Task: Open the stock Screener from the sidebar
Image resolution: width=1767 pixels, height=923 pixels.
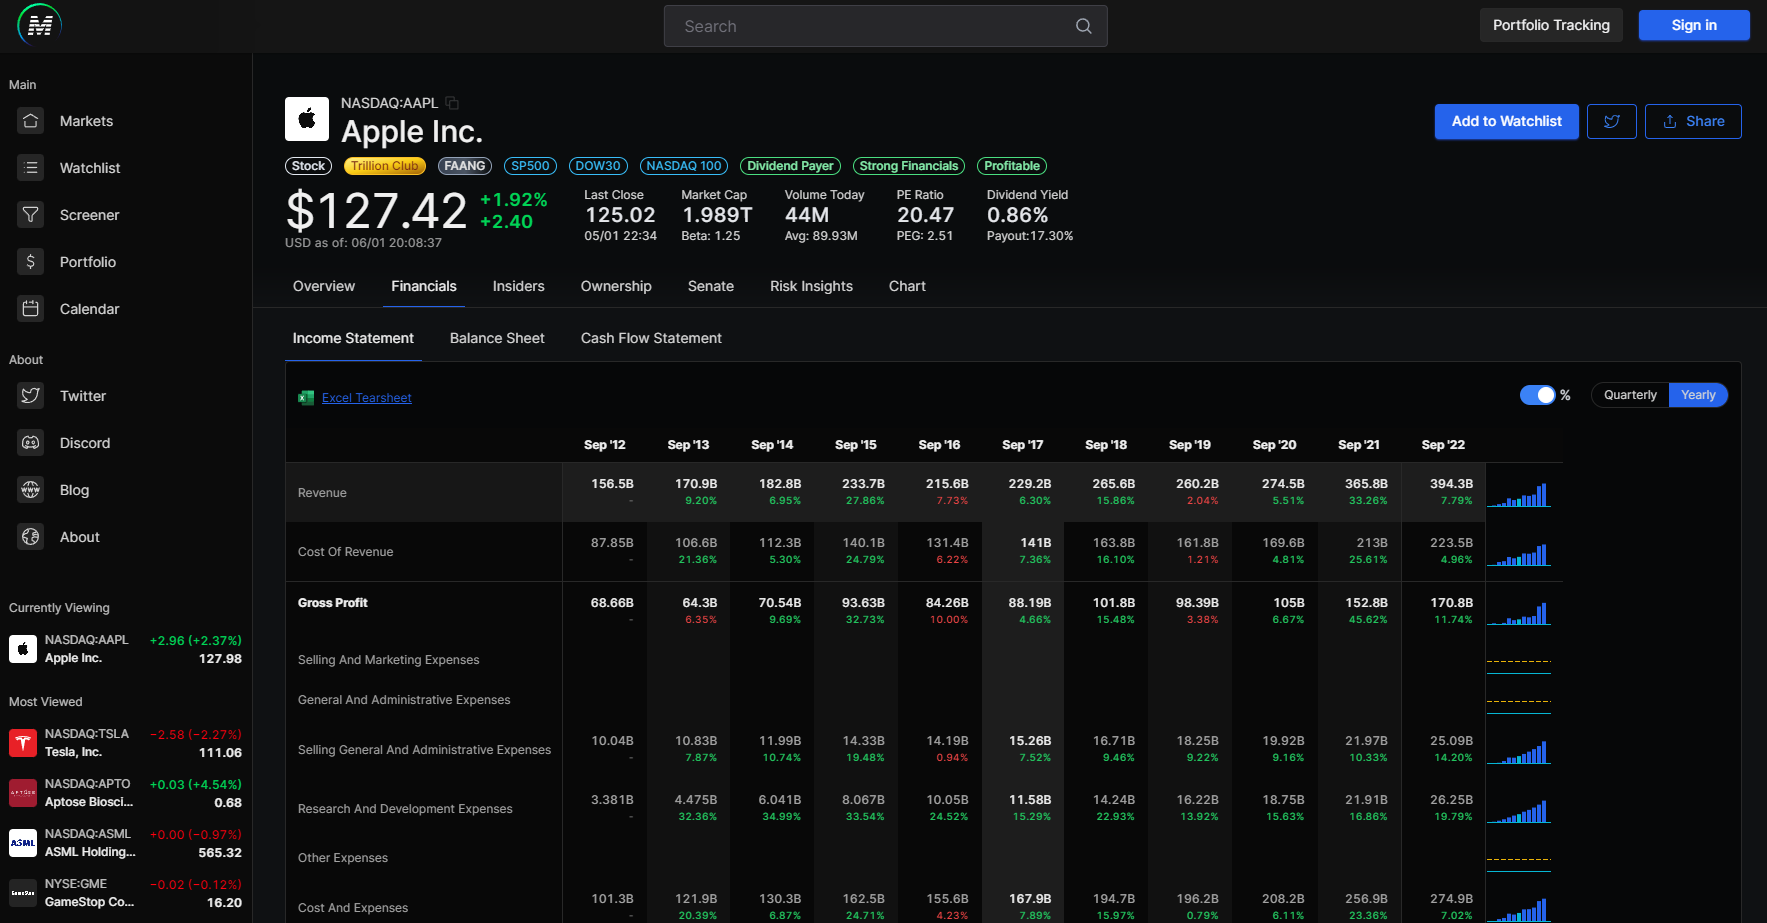Action: (30, 214)
